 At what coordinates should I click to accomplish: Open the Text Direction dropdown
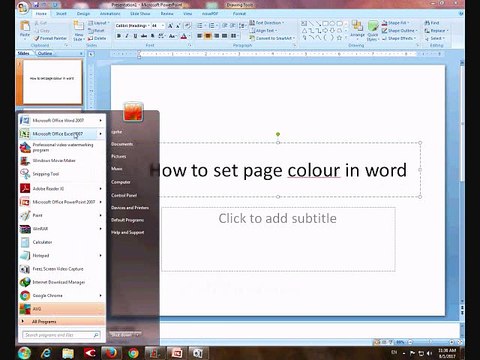pyautogui.click(x=267, y=23)
